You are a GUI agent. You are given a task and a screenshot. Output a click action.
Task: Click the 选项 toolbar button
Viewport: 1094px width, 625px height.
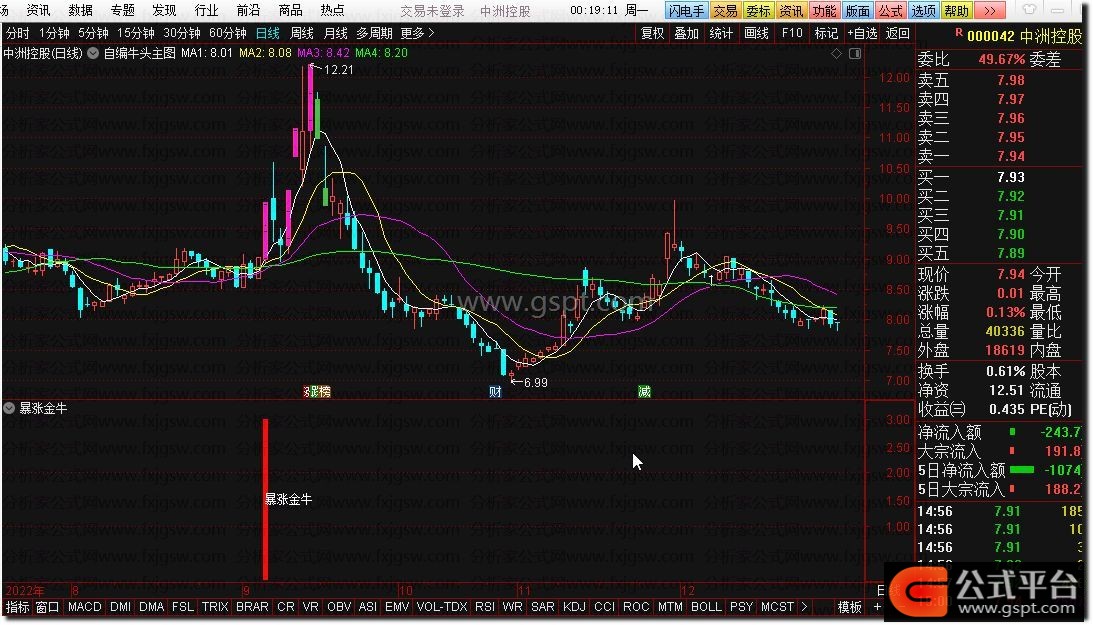click(x=923, y=10)
